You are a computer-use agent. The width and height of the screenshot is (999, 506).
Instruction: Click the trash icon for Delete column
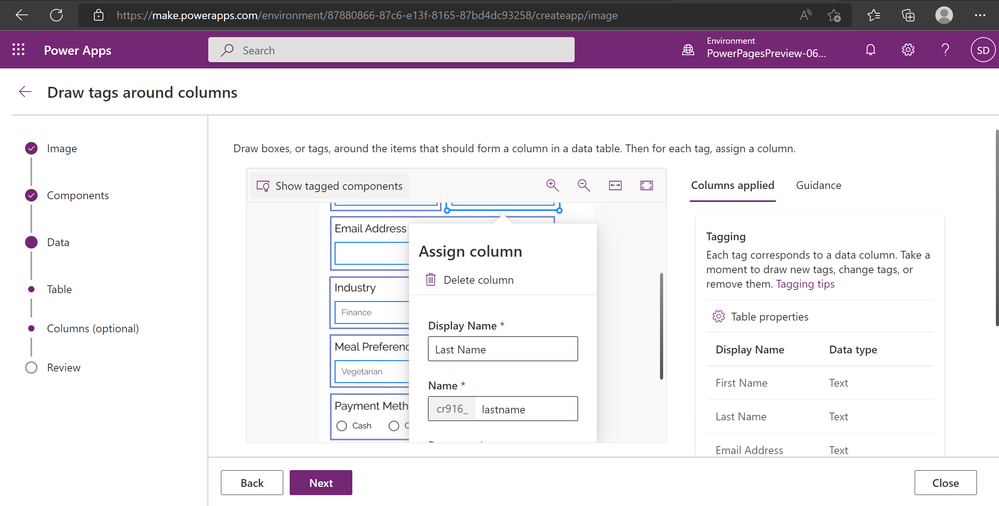(x=431, y=280)
